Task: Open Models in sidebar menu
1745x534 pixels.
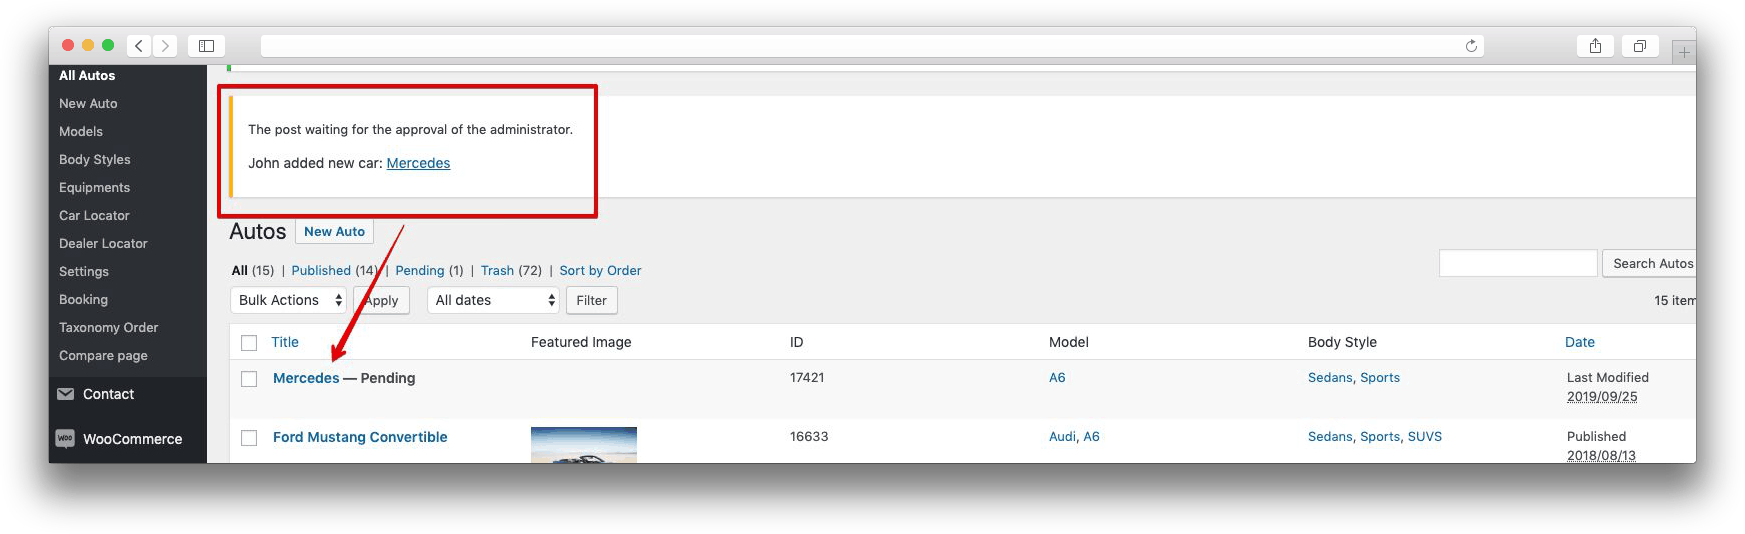Action: point(81,131)
